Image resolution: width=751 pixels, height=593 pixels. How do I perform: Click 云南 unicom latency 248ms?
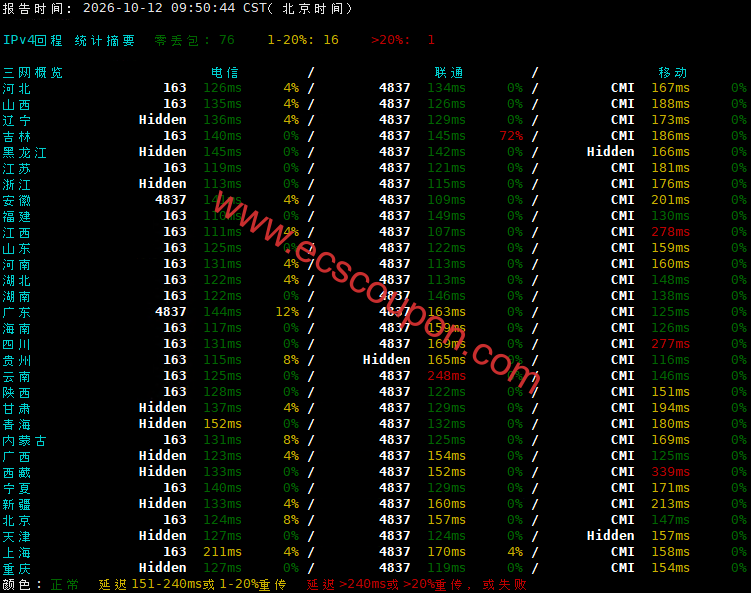click(446, 376)
